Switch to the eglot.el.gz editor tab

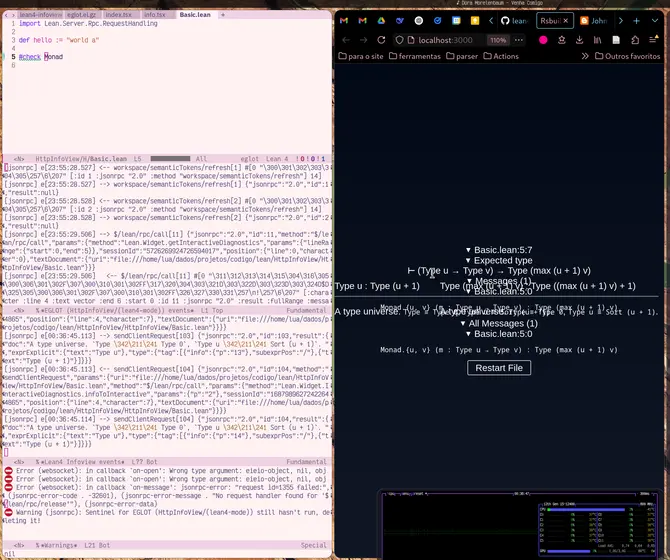(x=80, y=15)
